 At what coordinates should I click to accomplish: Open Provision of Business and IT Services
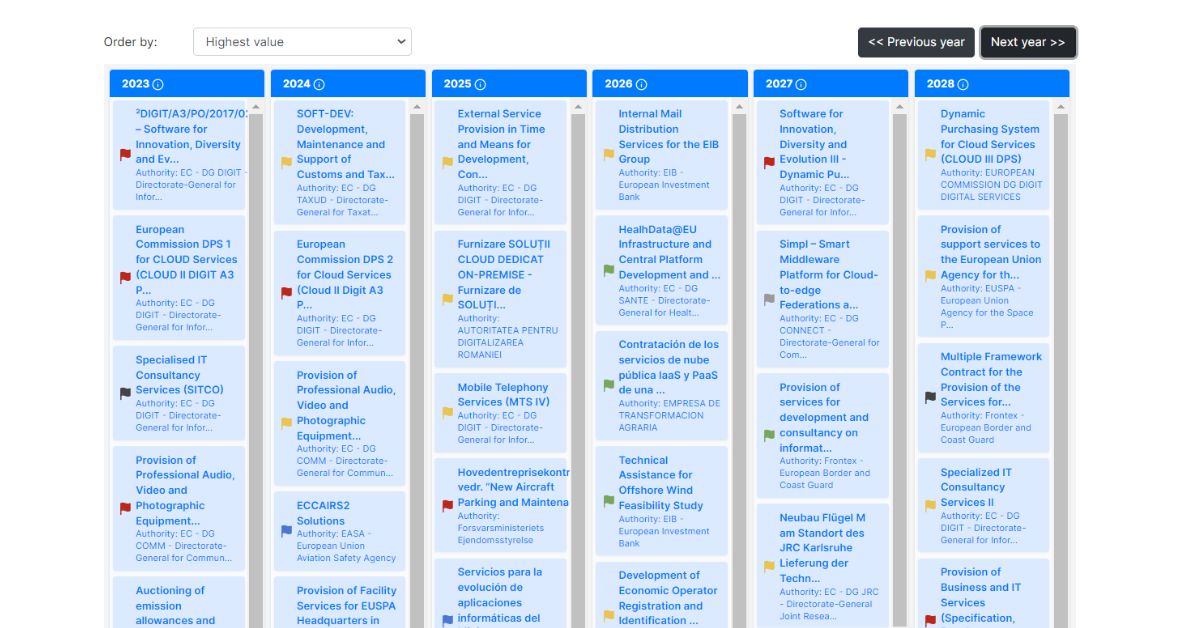coord(981,595)
